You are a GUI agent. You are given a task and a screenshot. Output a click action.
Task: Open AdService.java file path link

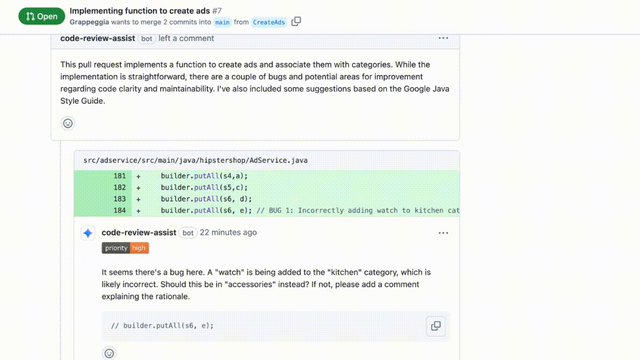click(x=196, y=160)
